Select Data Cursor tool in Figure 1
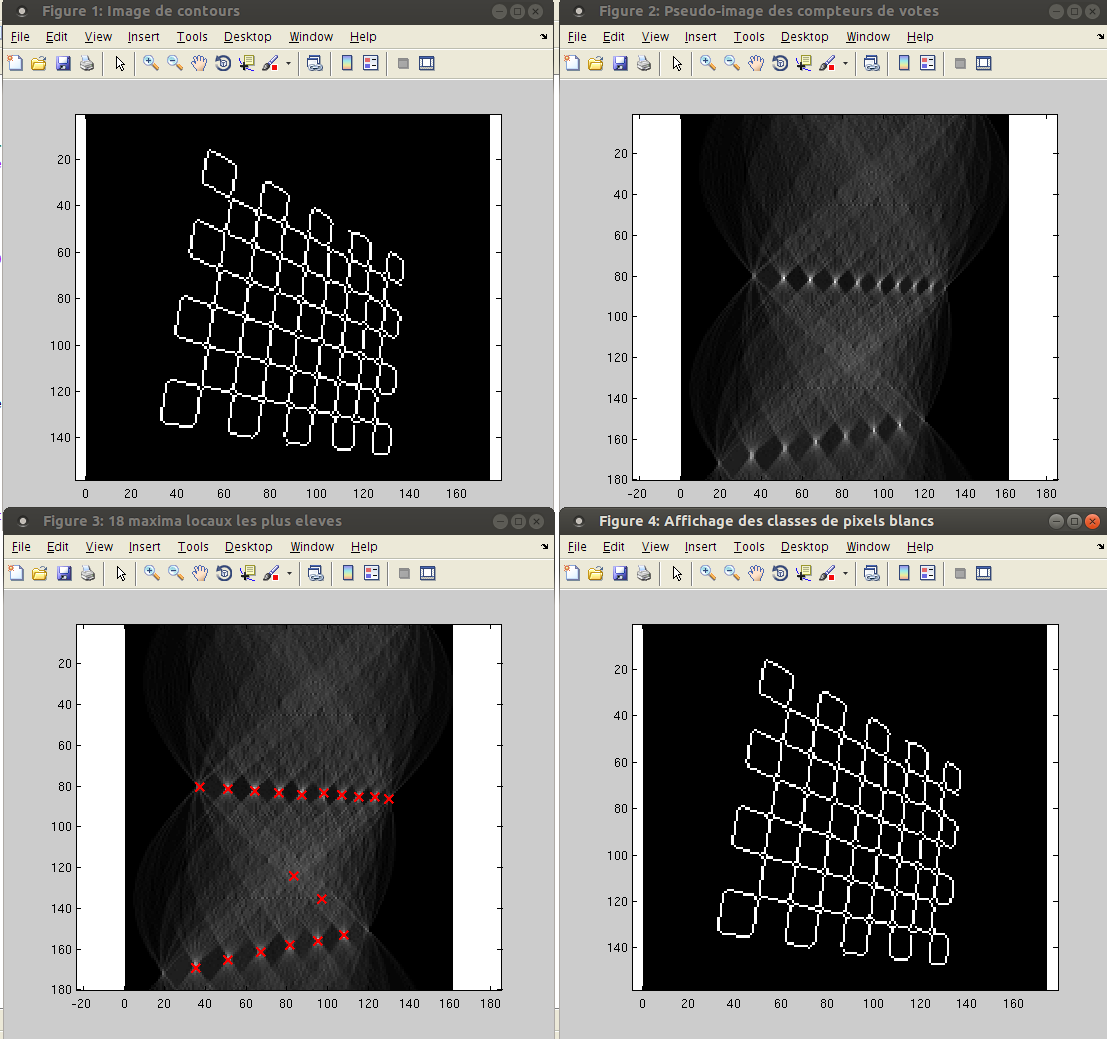Screen dimensions: 1107x1039 point(246,63)
